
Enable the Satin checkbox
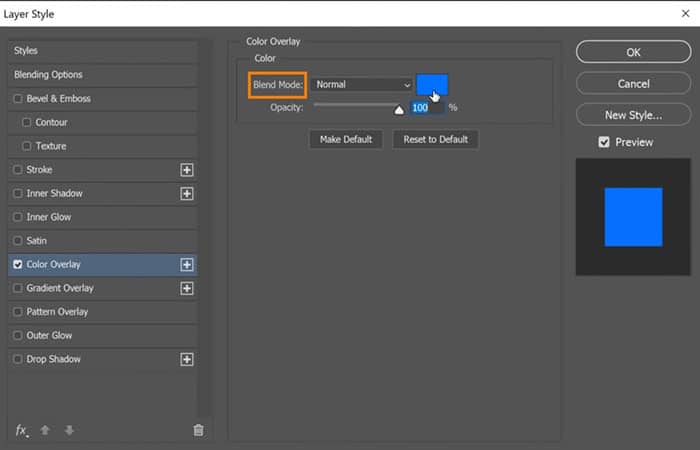18,241
